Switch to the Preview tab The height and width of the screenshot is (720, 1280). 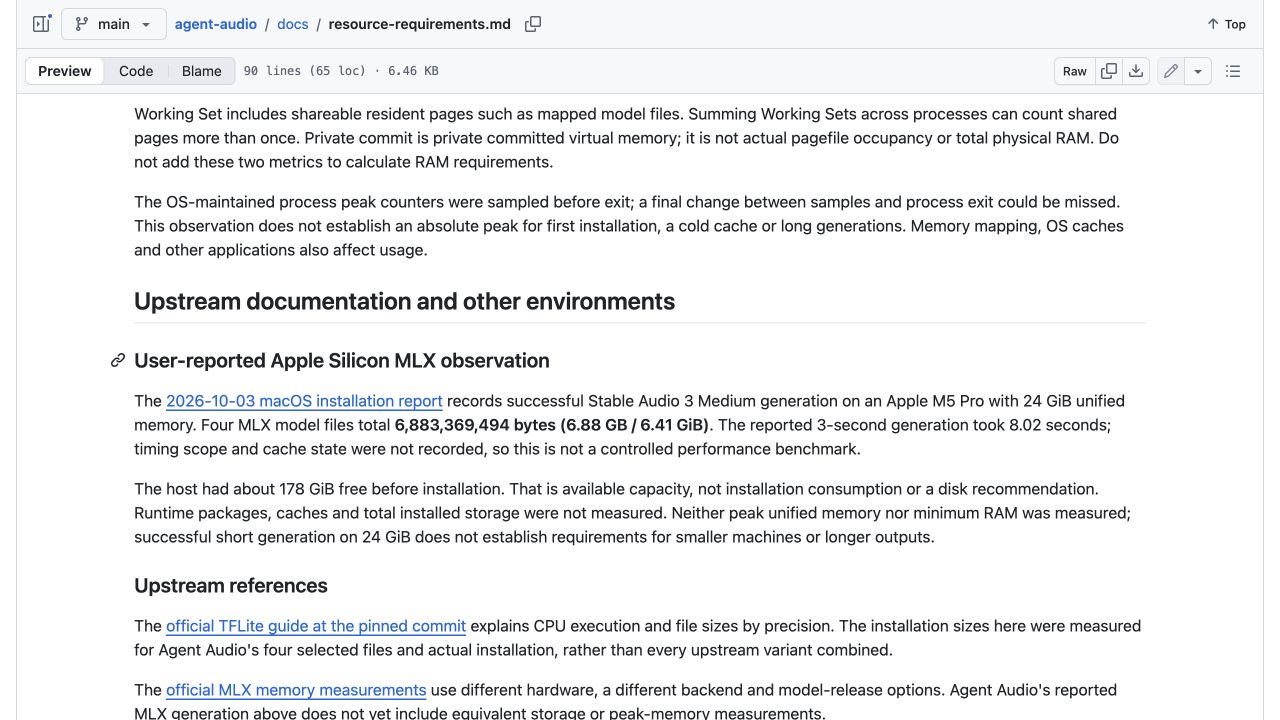65,71
